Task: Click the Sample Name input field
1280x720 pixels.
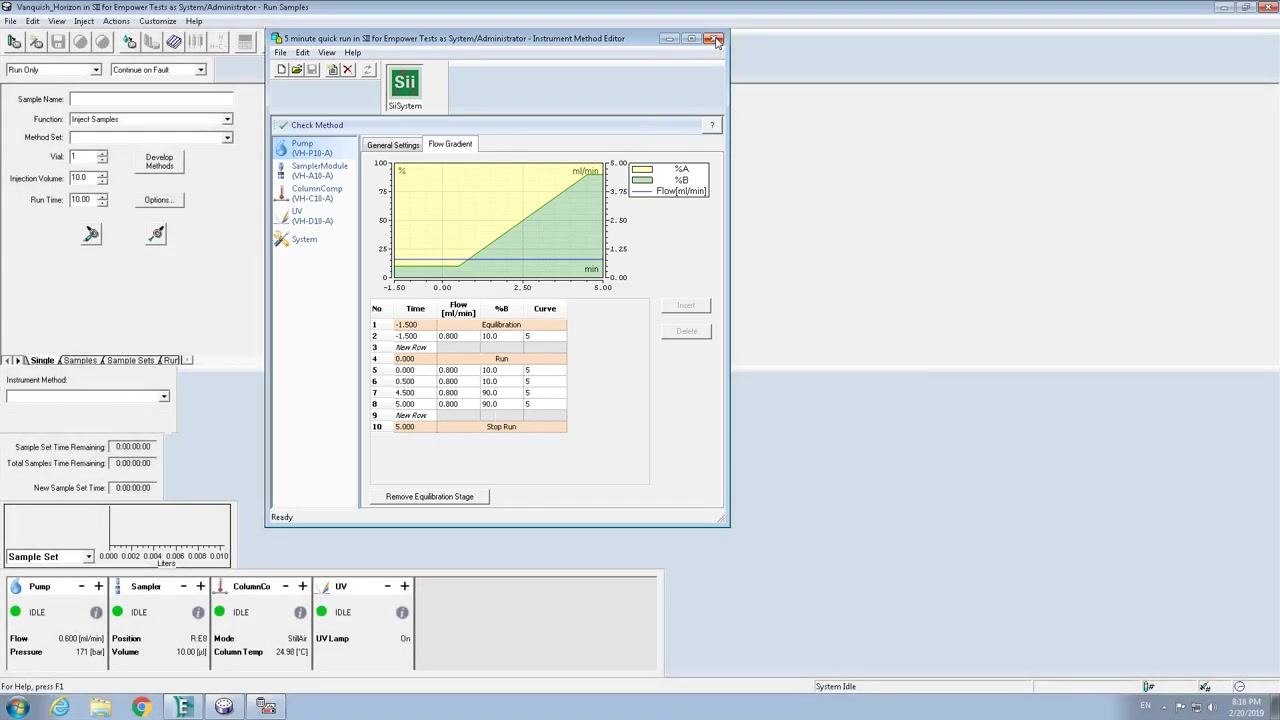Action: click(x=151, y=99)
